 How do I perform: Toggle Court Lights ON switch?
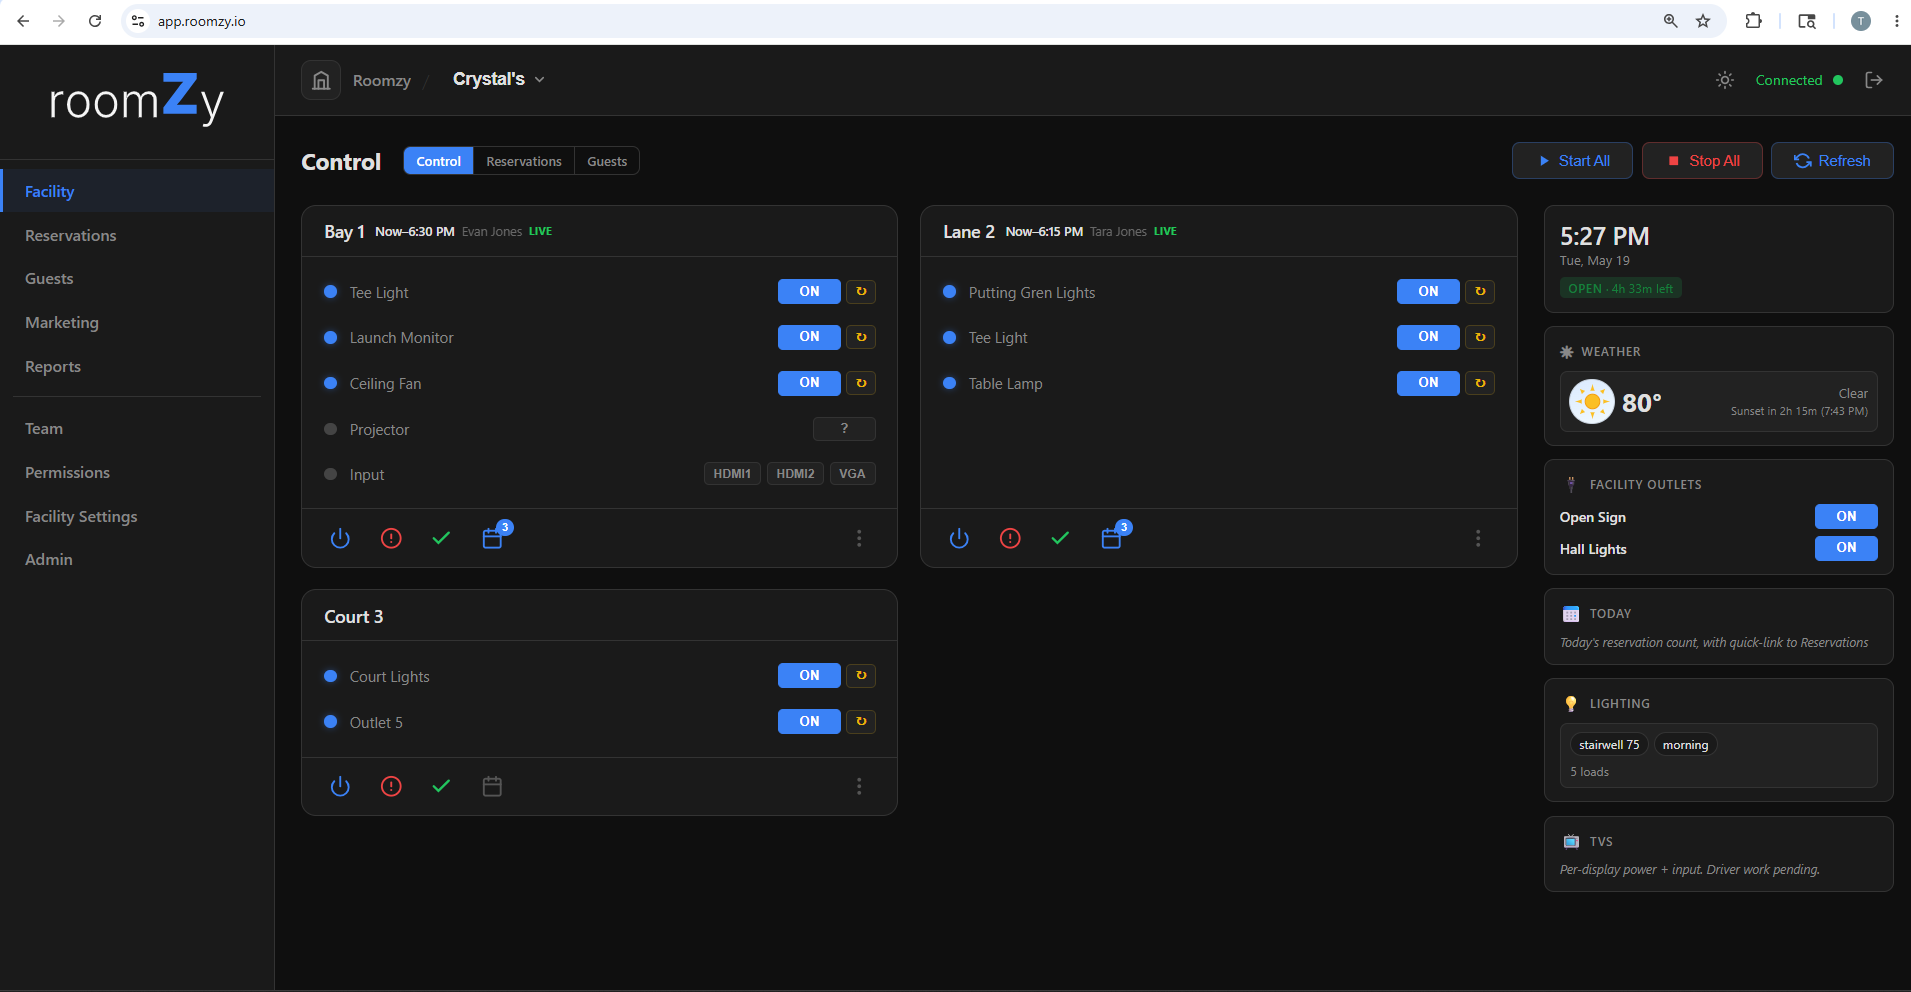pyautogui.click(x=809, y=676)
